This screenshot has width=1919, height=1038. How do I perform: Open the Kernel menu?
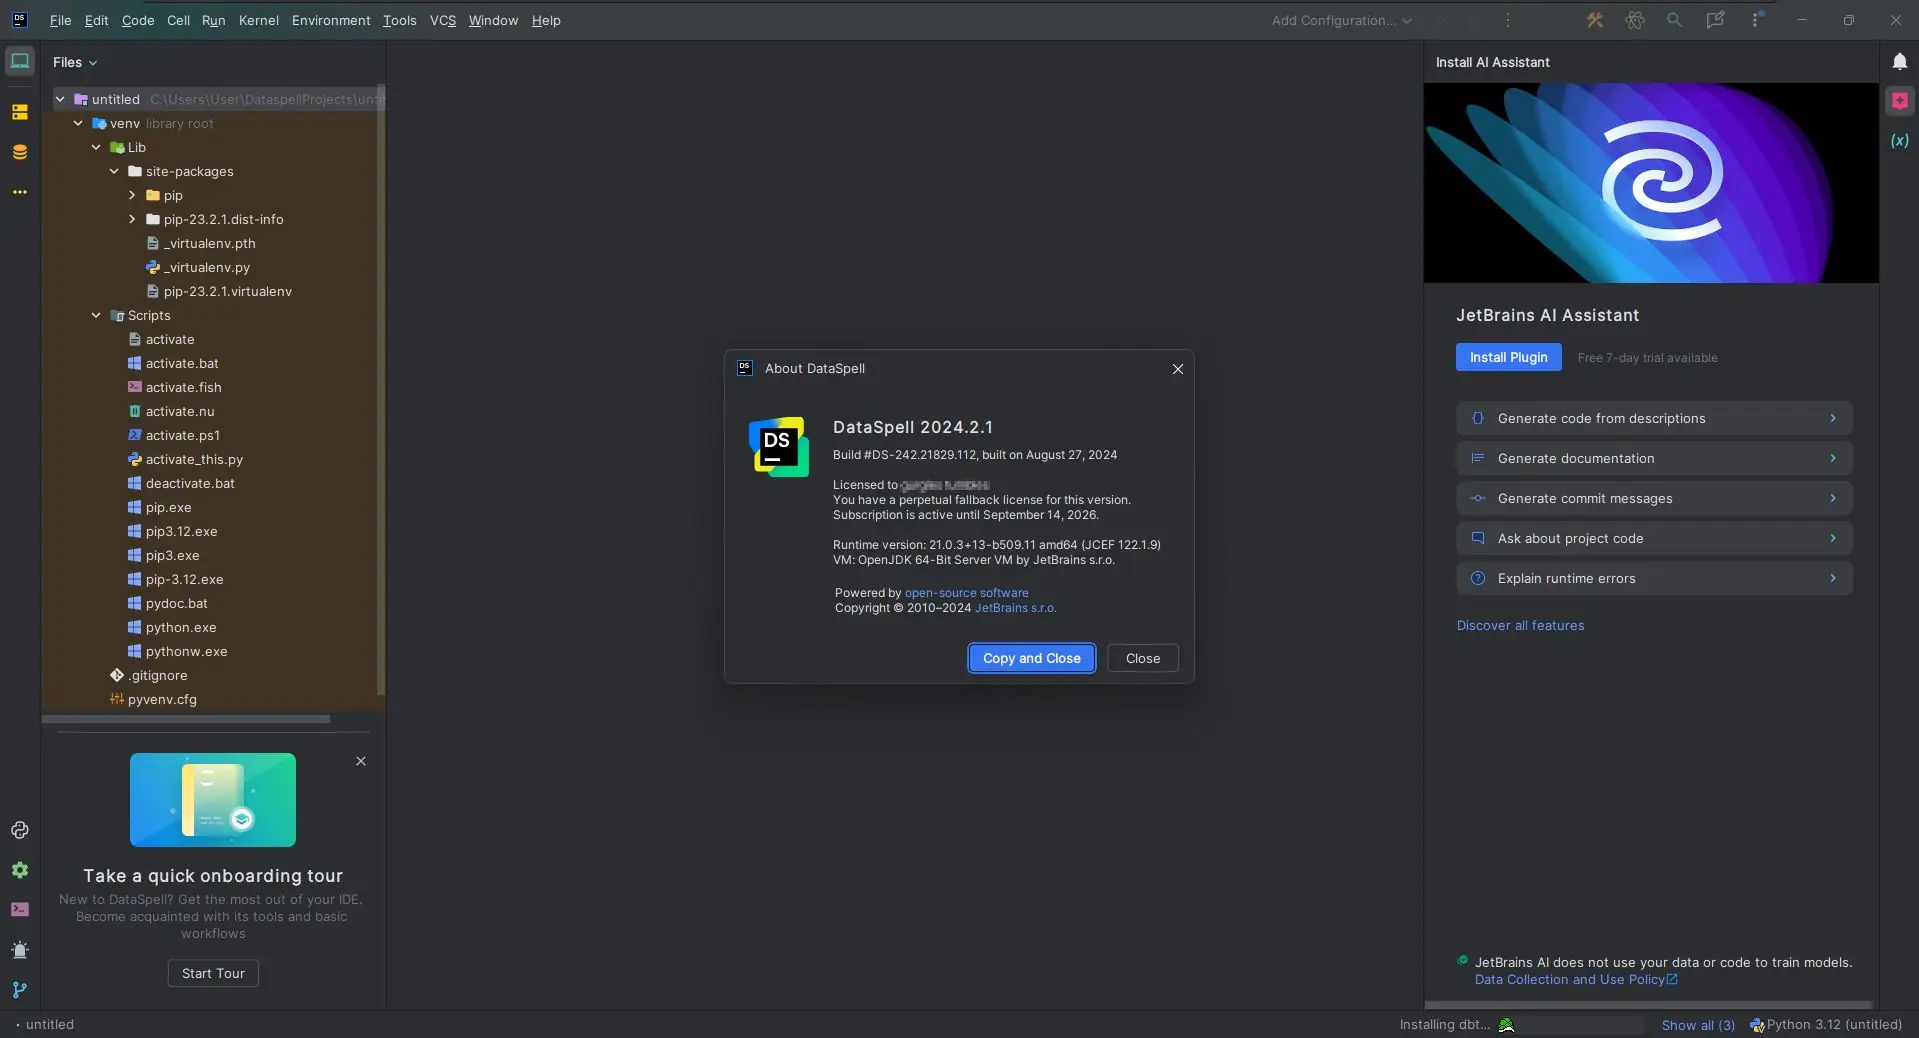pos(259,20)
